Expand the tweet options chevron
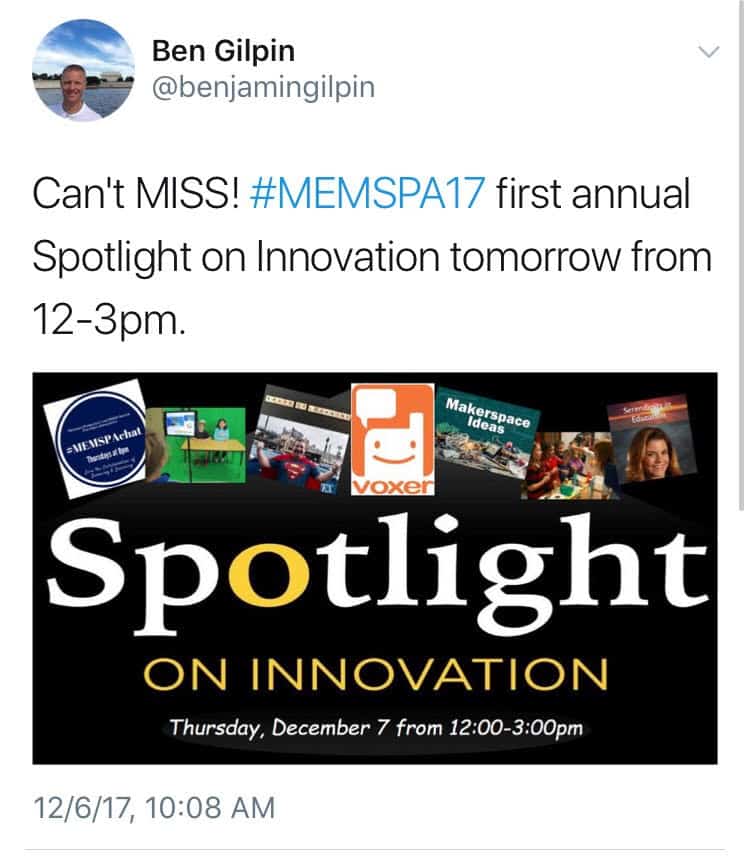 (x=707, y=51)
